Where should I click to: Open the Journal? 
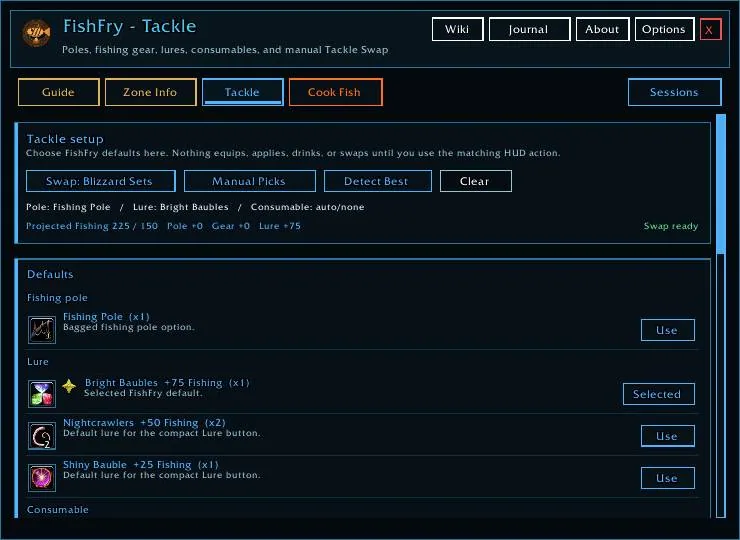click(x=530, y=29)
